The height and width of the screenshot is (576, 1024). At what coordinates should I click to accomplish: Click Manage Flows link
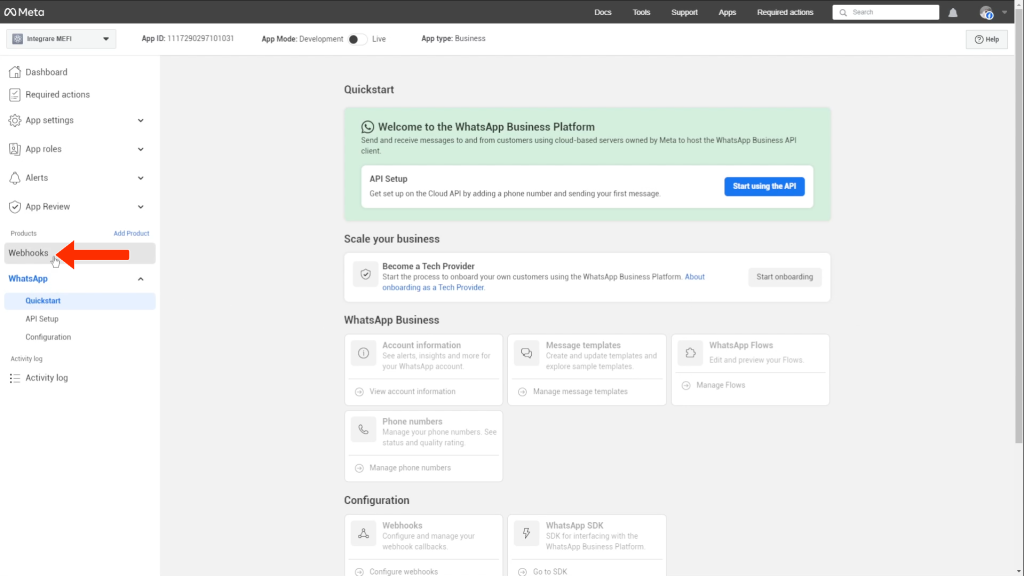[x=720, y=385]
